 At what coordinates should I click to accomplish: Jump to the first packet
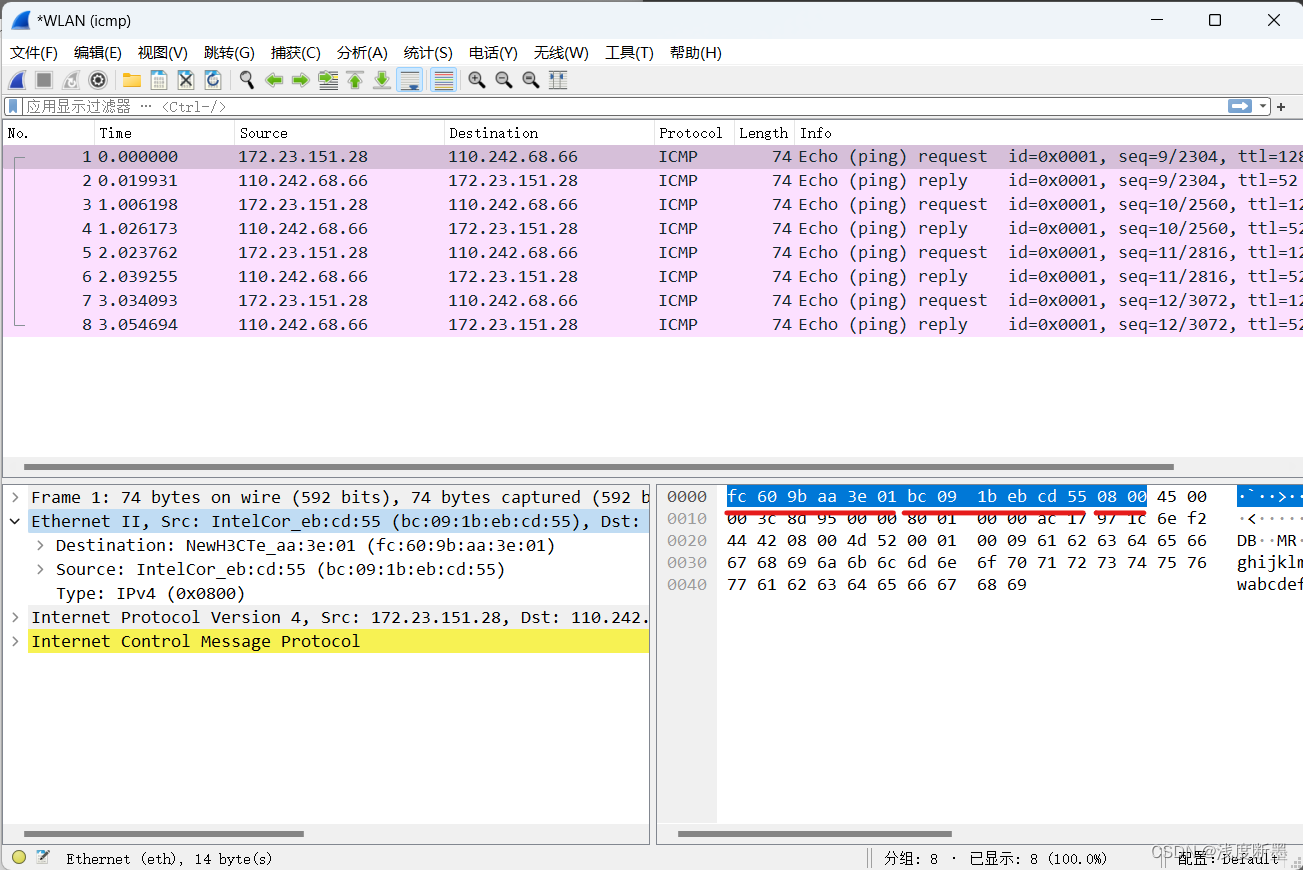click(355, 80)
